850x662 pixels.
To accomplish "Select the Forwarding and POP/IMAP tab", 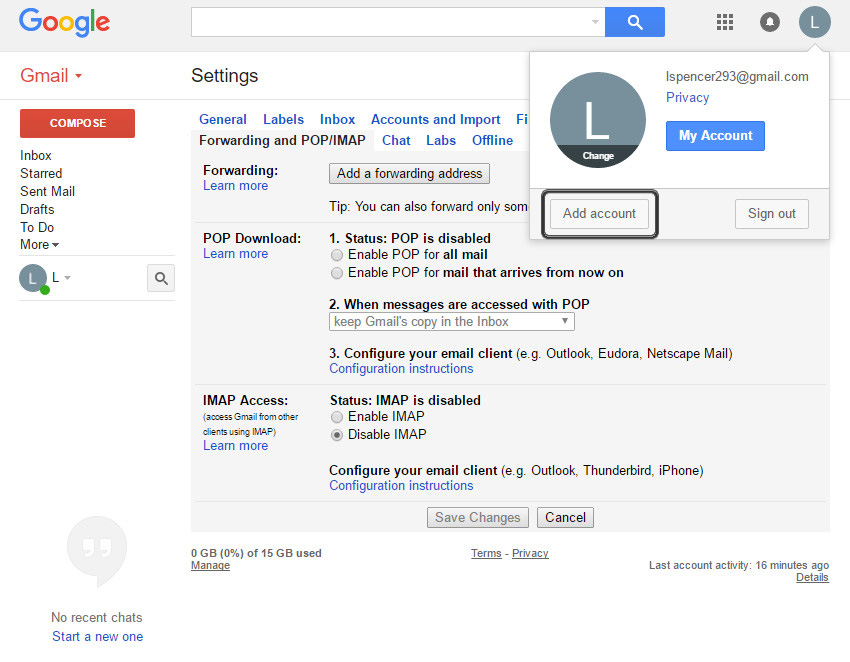I will (282, 140).
